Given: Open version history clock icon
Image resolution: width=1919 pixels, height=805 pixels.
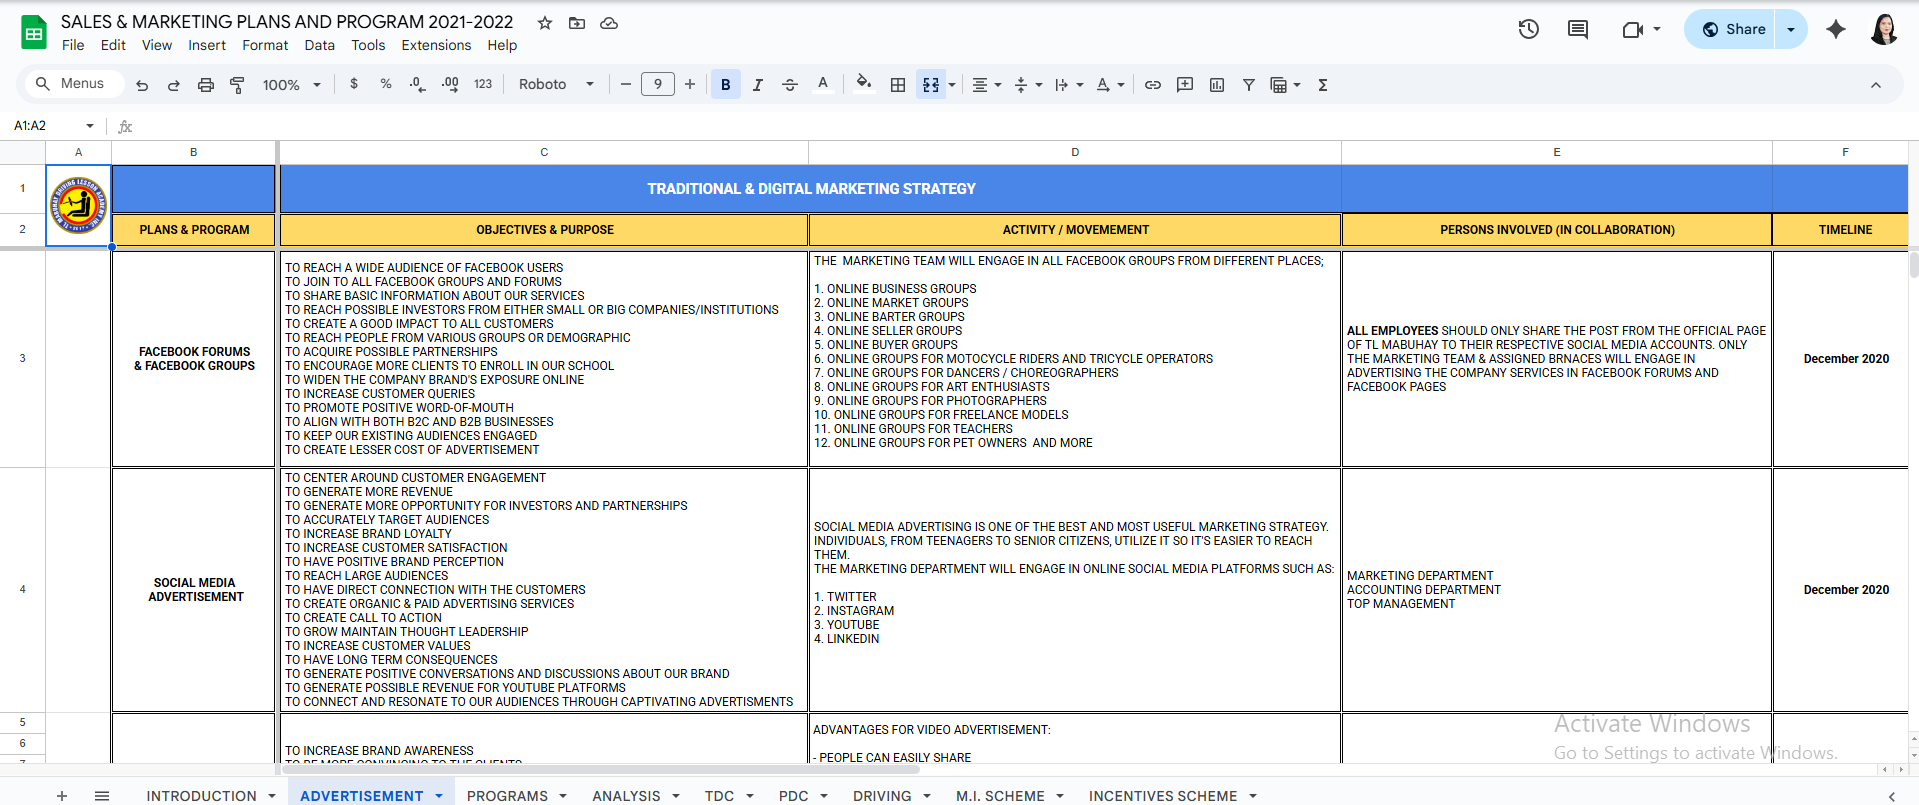Looking at the screenshot, I should pos(1528,29).
